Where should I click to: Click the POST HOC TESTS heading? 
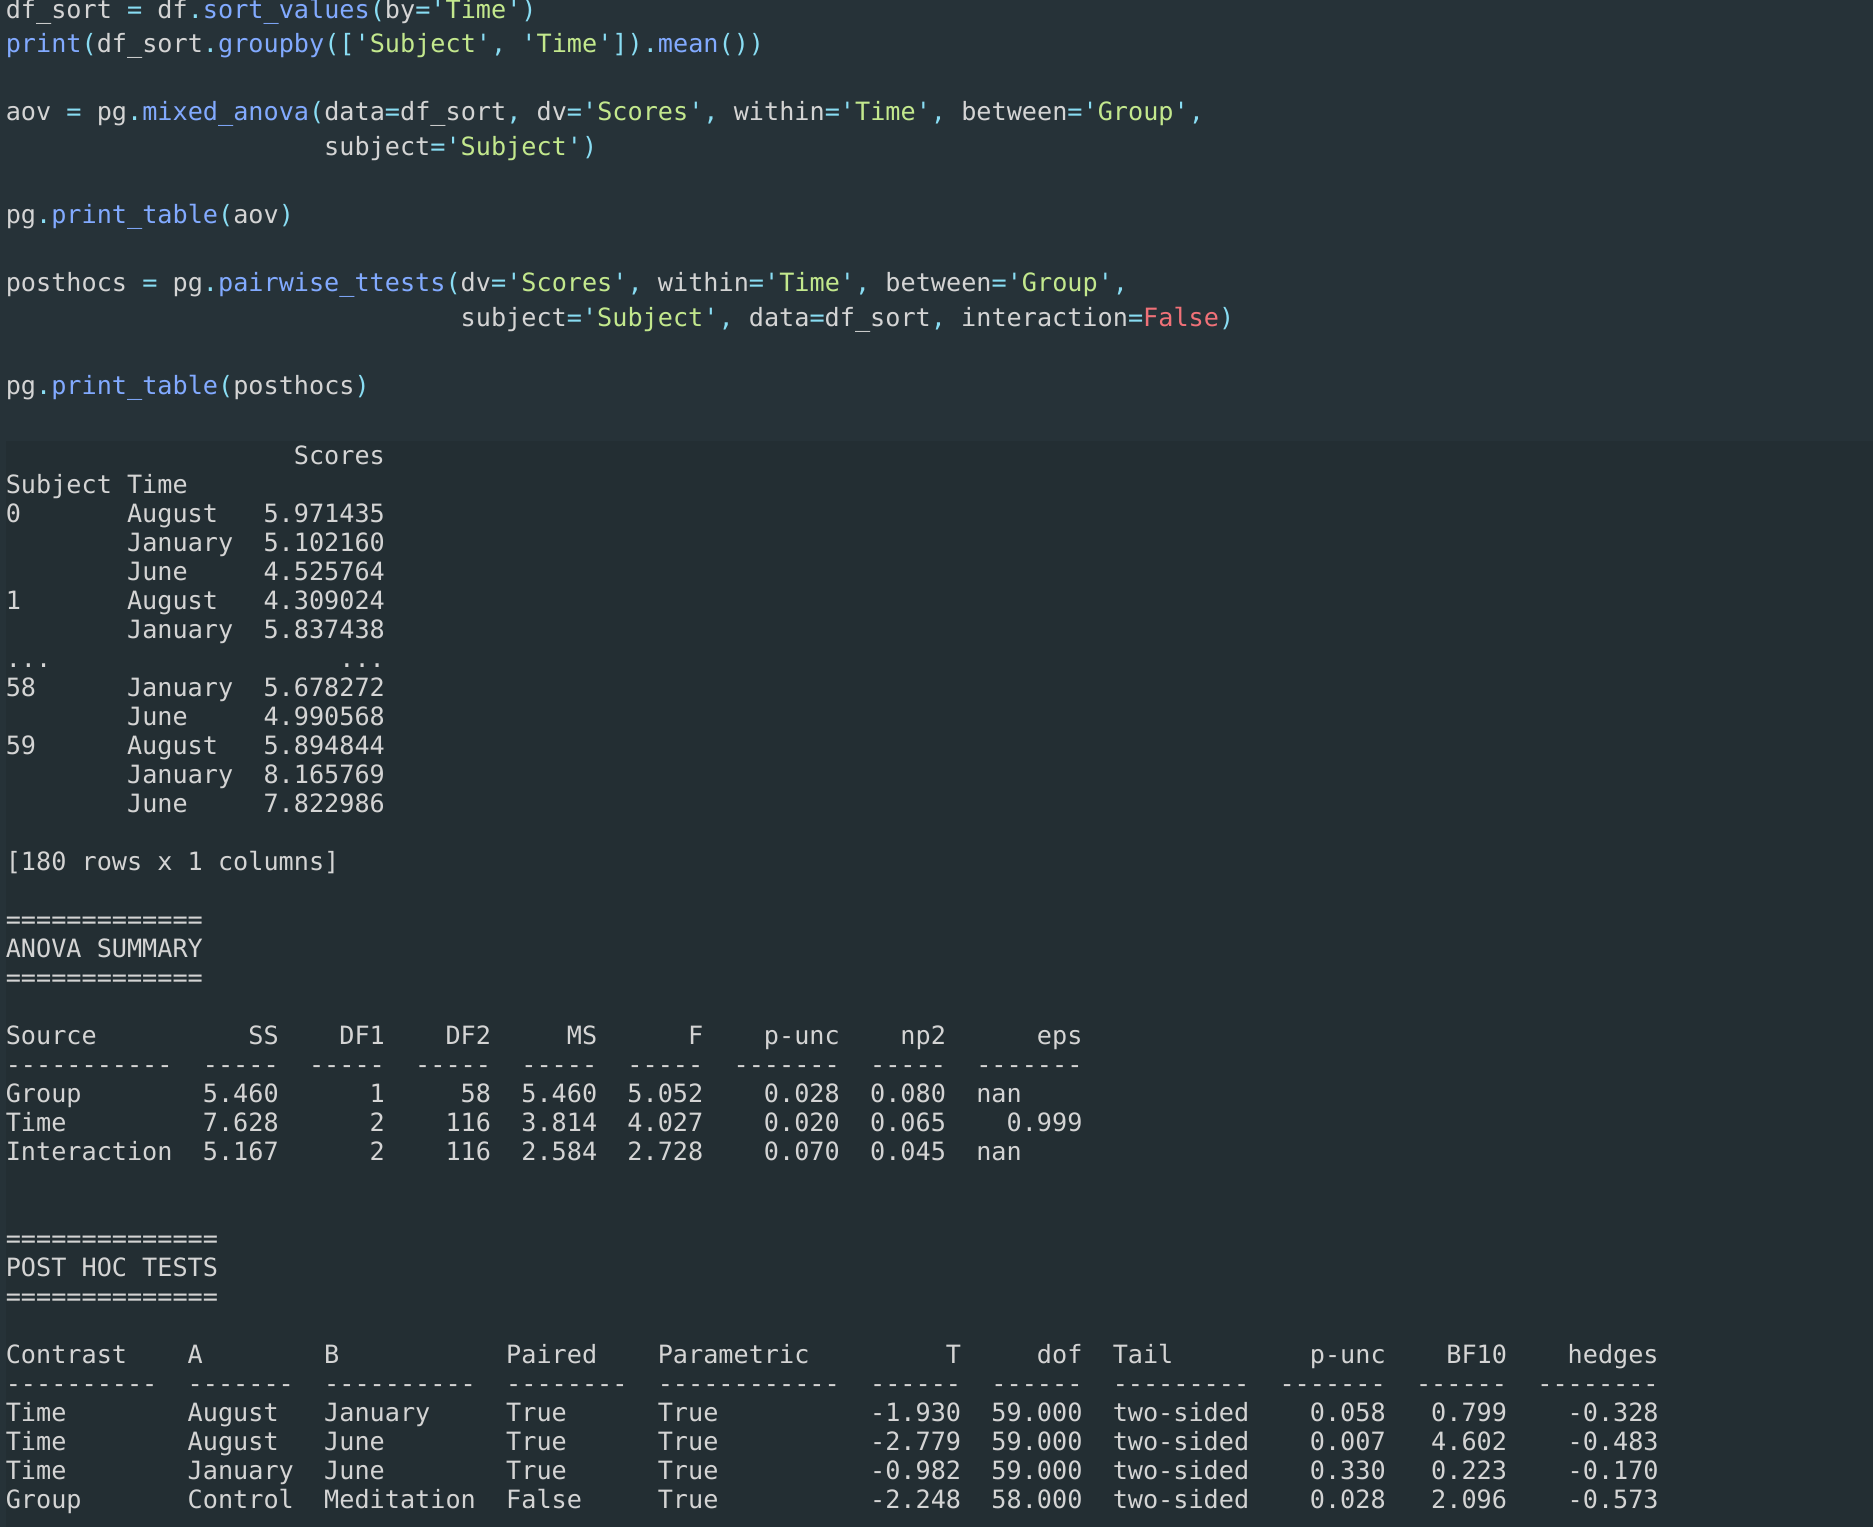click(111, 1267)
